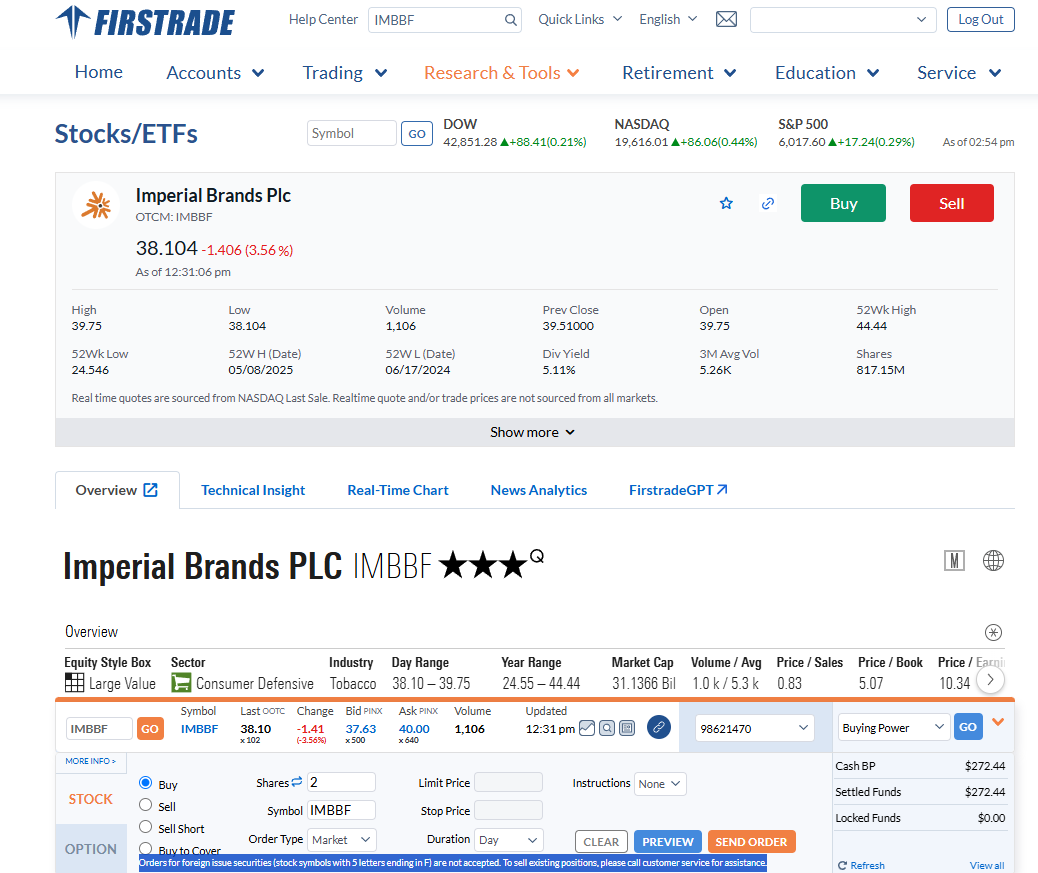The image size is (1038, 873).
Task: Click the news icon in the ticker bar
Action: (627, 728)
